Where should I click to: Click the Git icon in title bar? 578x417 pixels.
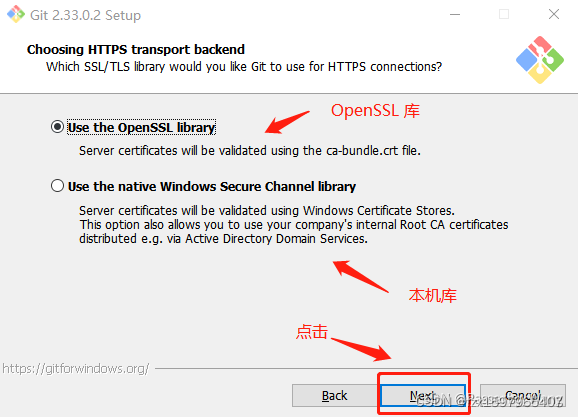[16, 14]
